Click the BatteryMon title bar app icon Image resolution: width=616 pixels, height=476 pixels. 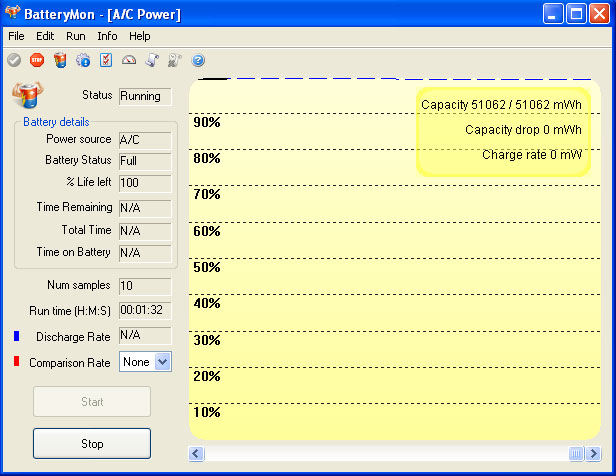click(x=13, y=13)
